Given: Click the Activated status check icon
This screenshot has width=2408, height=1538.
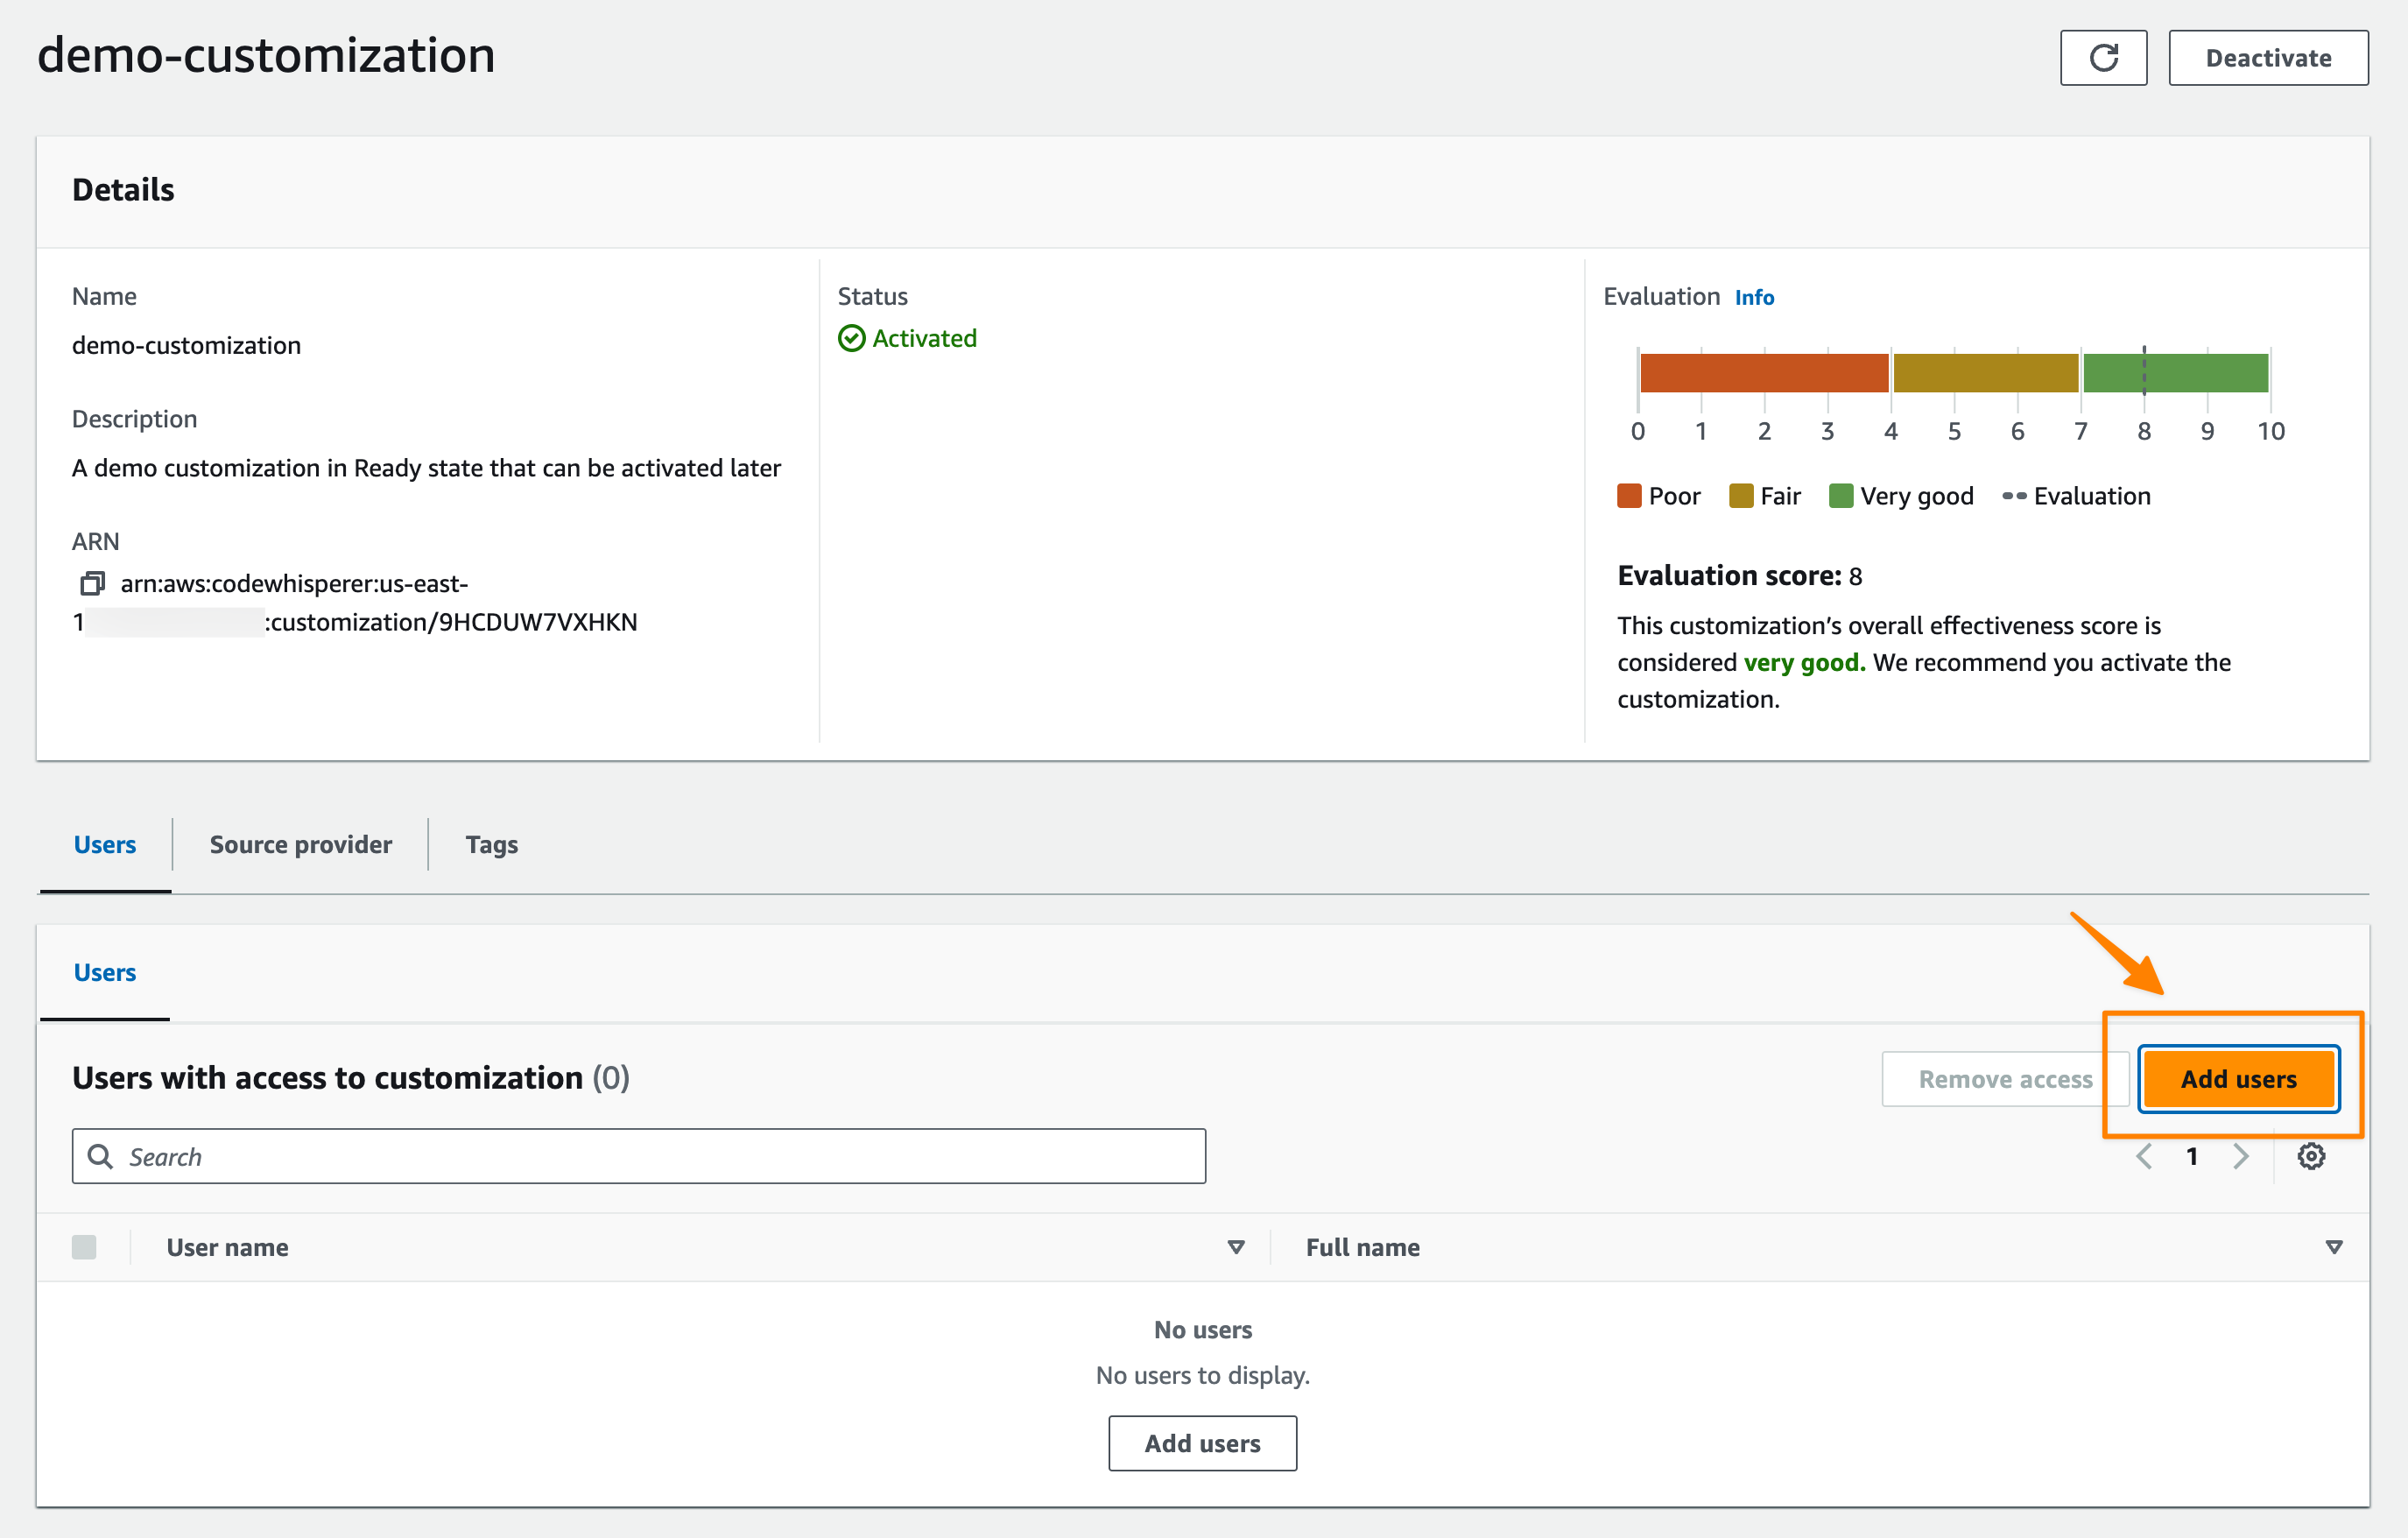Looking at the screenshot, I should click(851, 339).
